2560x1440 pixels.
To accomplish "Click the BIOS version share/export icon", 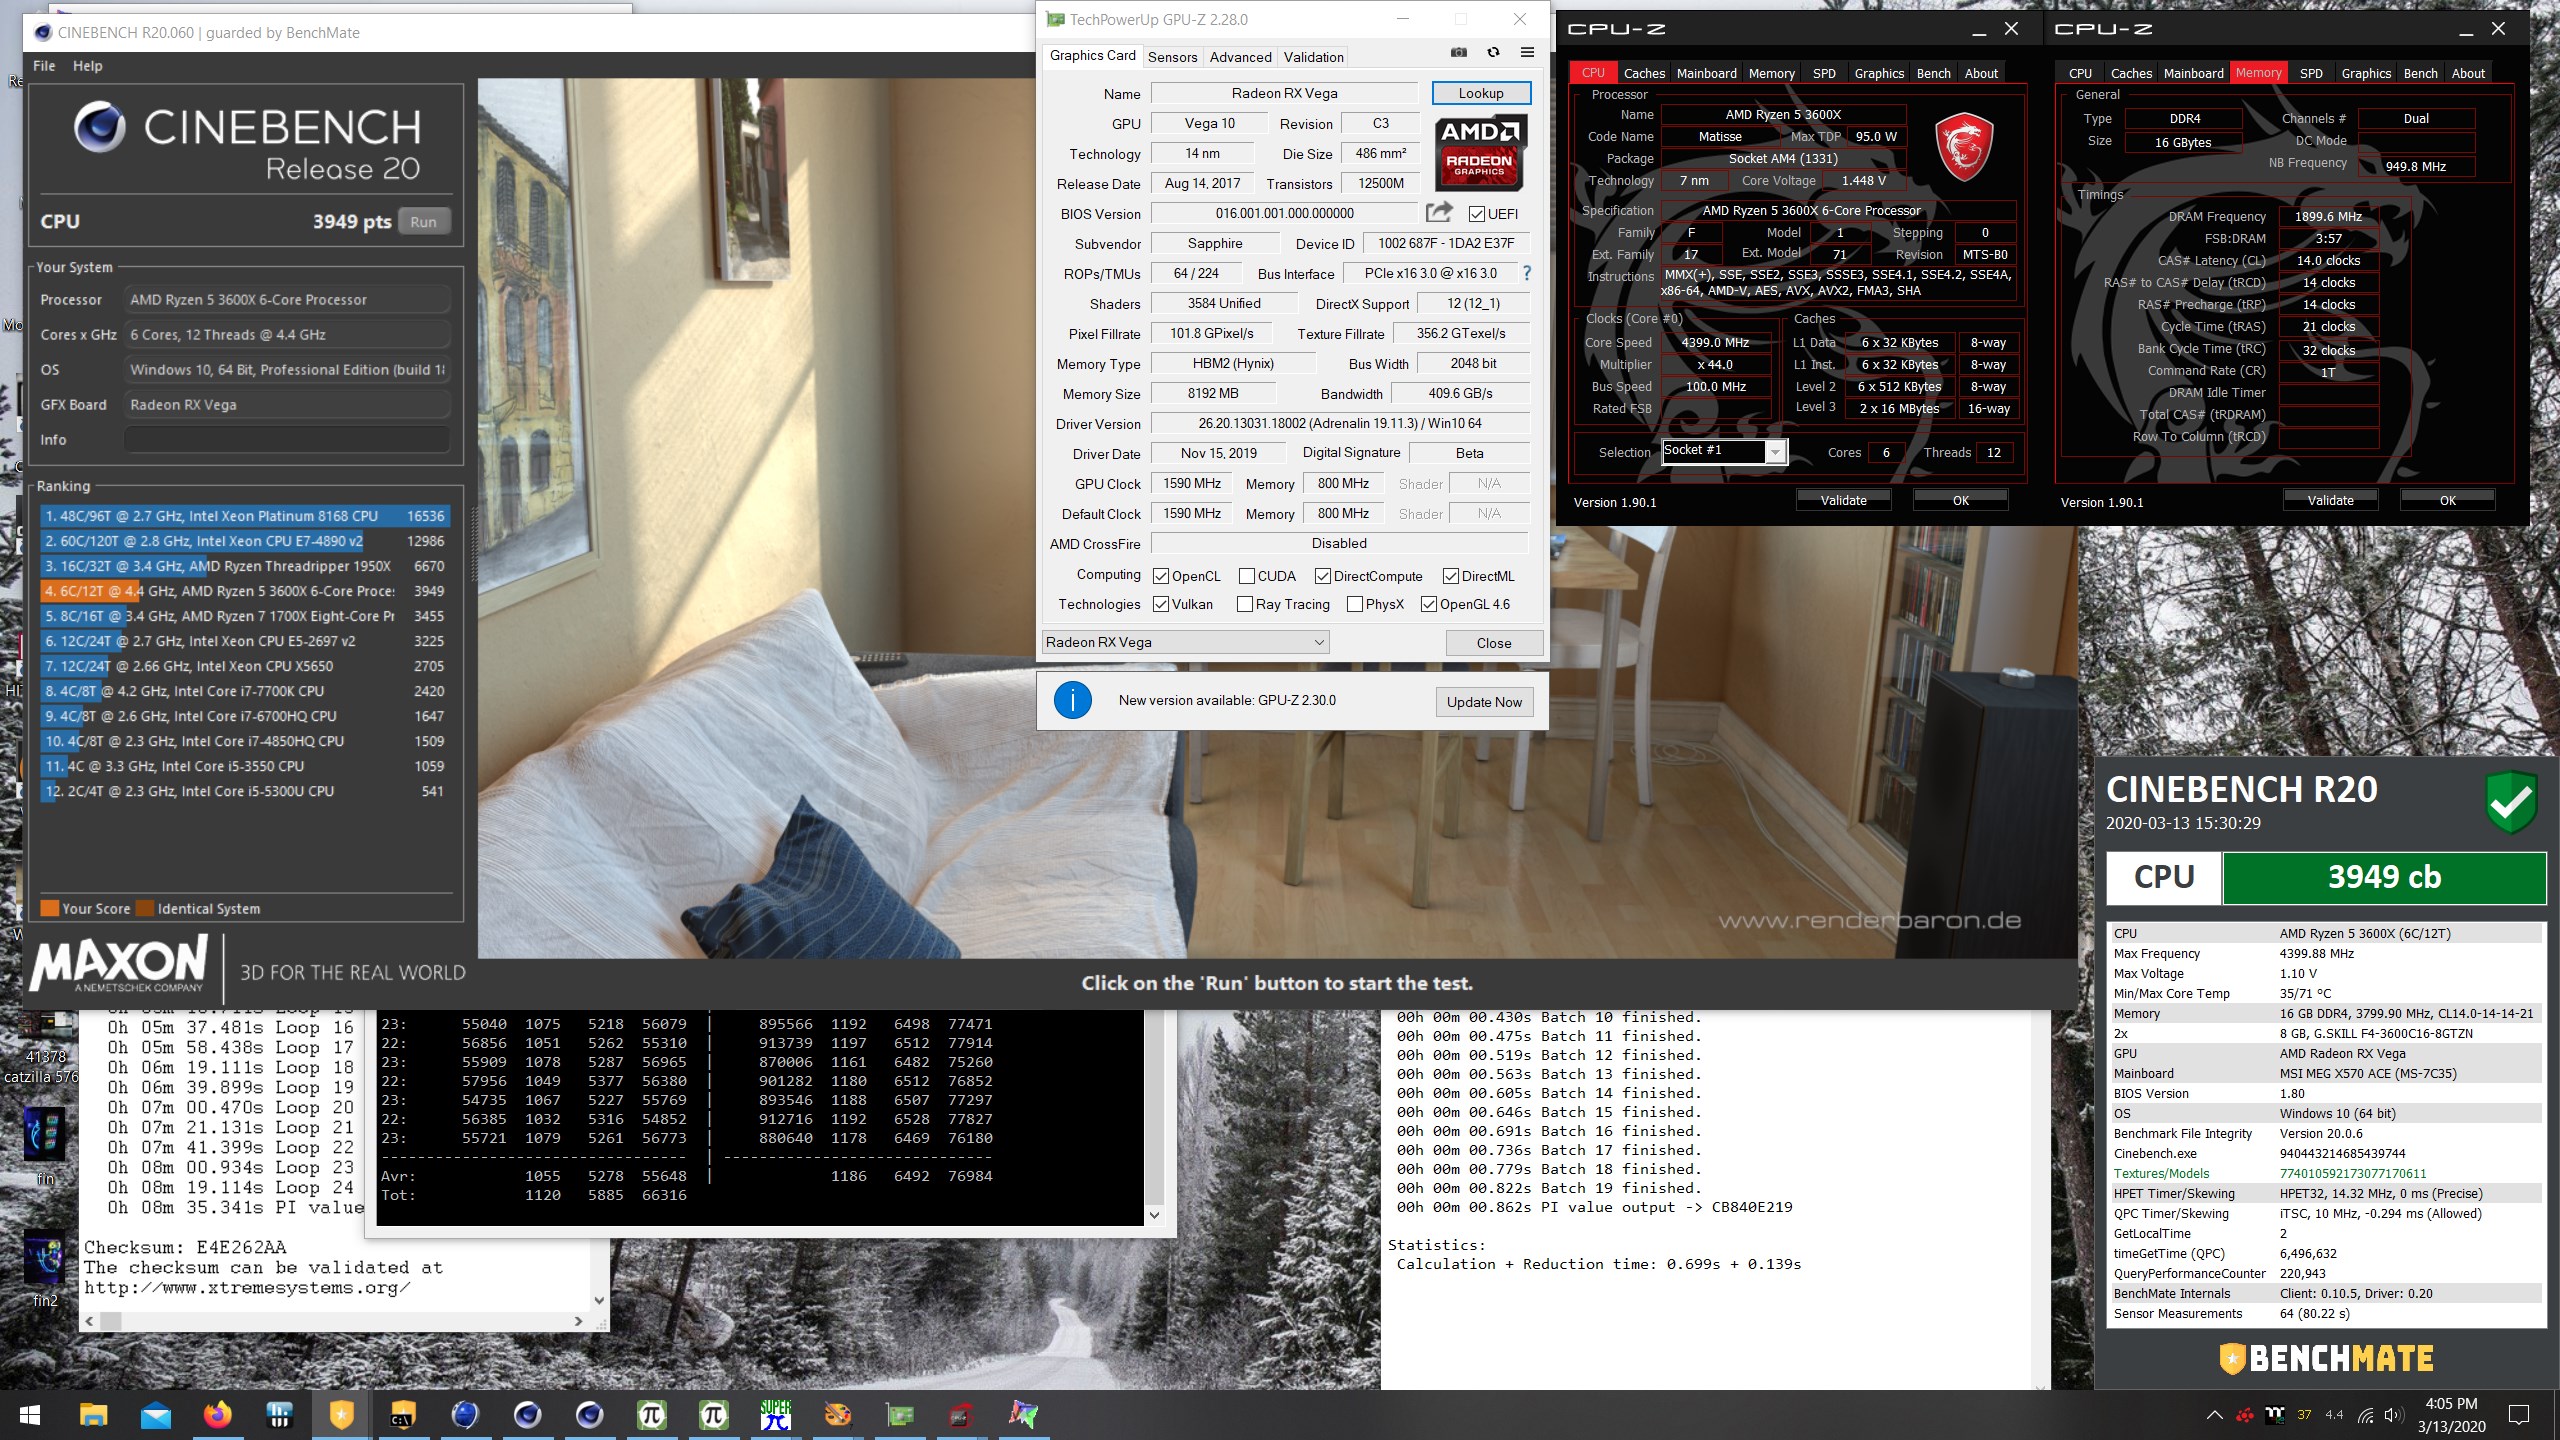I will click(1439, 212).
